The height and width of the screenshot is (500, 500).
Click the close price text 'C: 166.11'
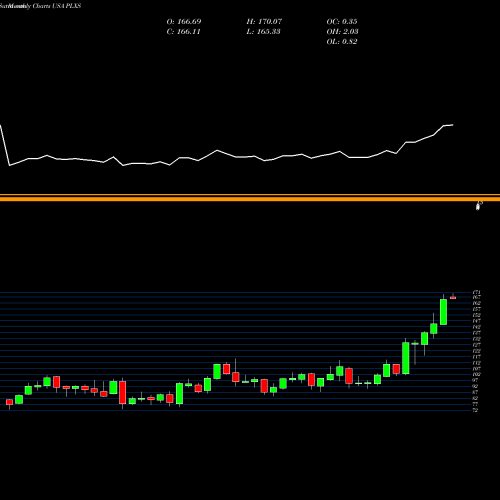pos(183,32)
